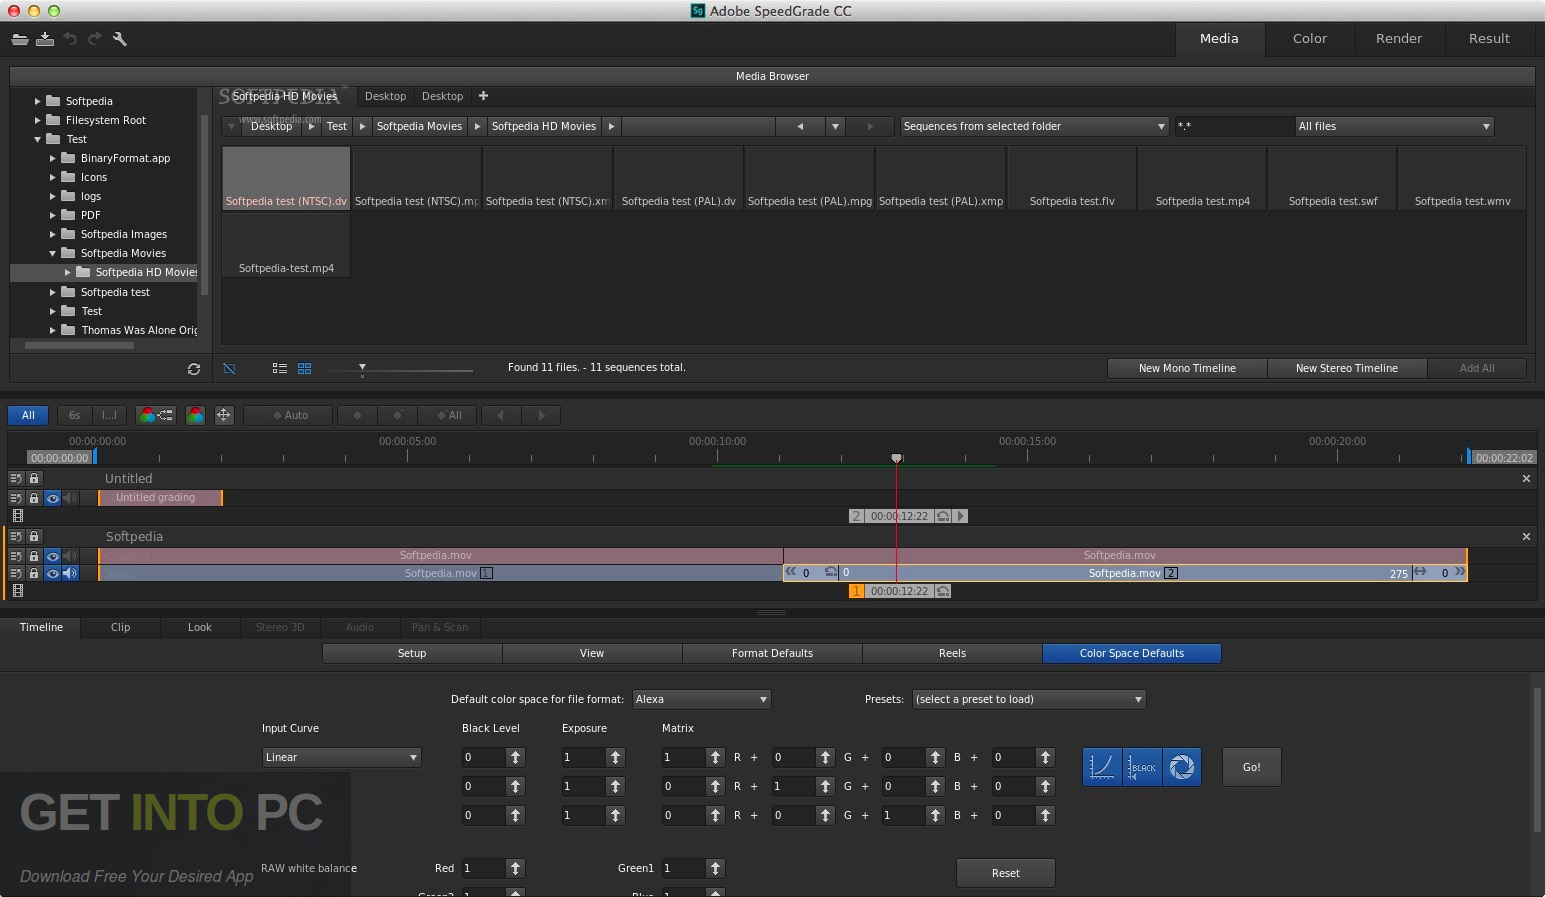Collapse the Softpedia Movies folder
This screenshot has width=1545, height=897.
(x=53, y=253)
